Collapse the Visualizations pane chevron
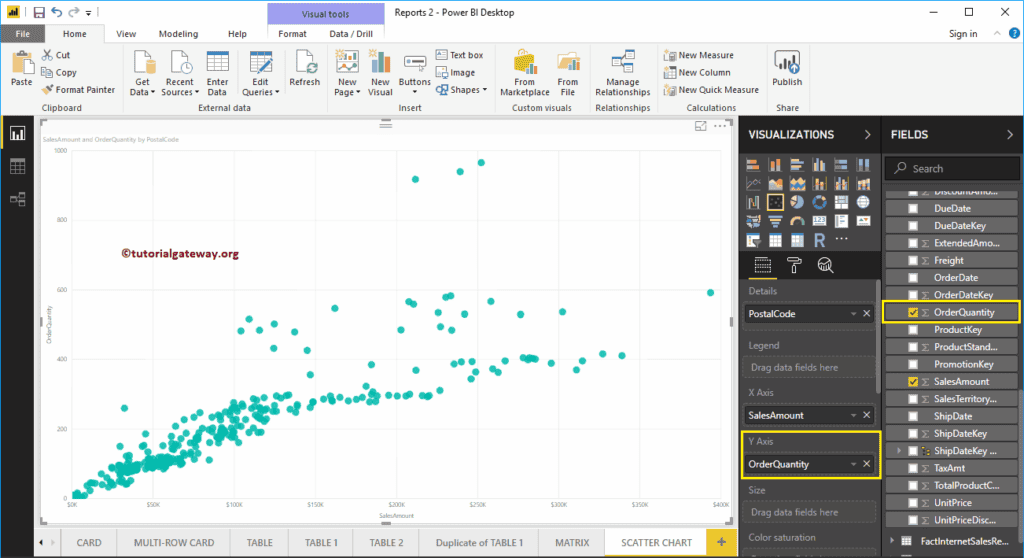The image size is (1024, 558). tap(867, 135)
